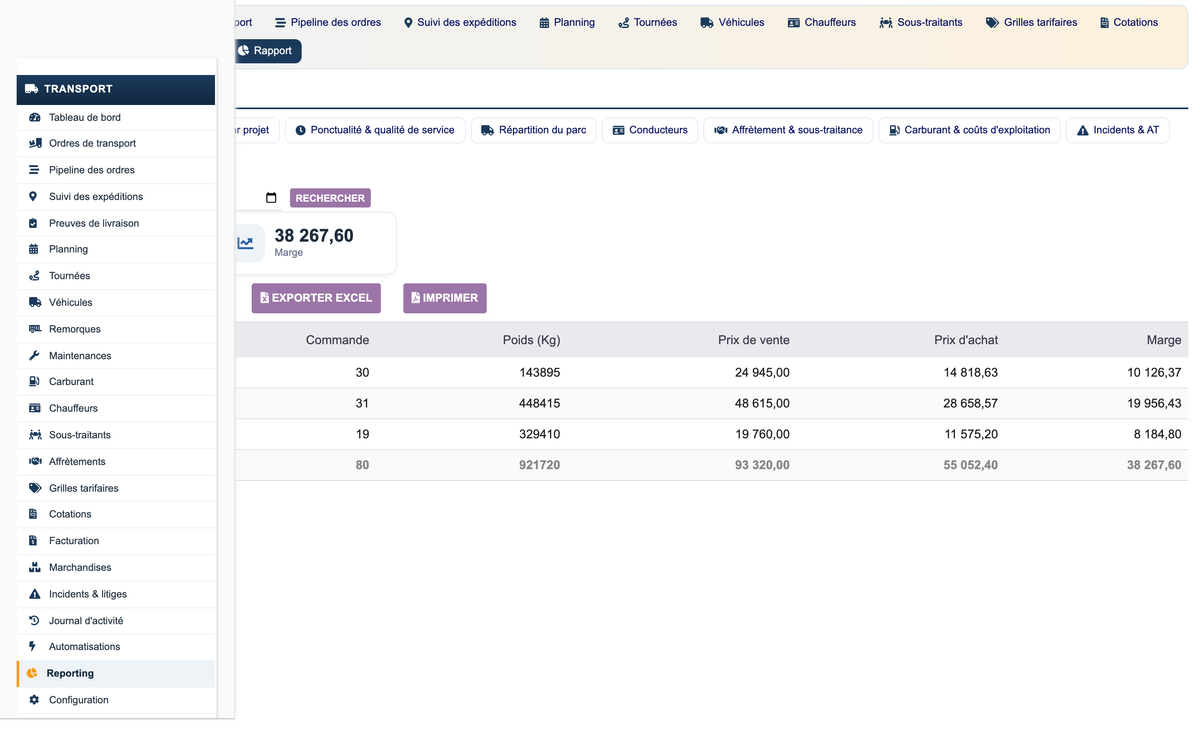1200x750 pixels.
Task: Click the calendar icon next to RECHERCHER
Action: (271, 198)
